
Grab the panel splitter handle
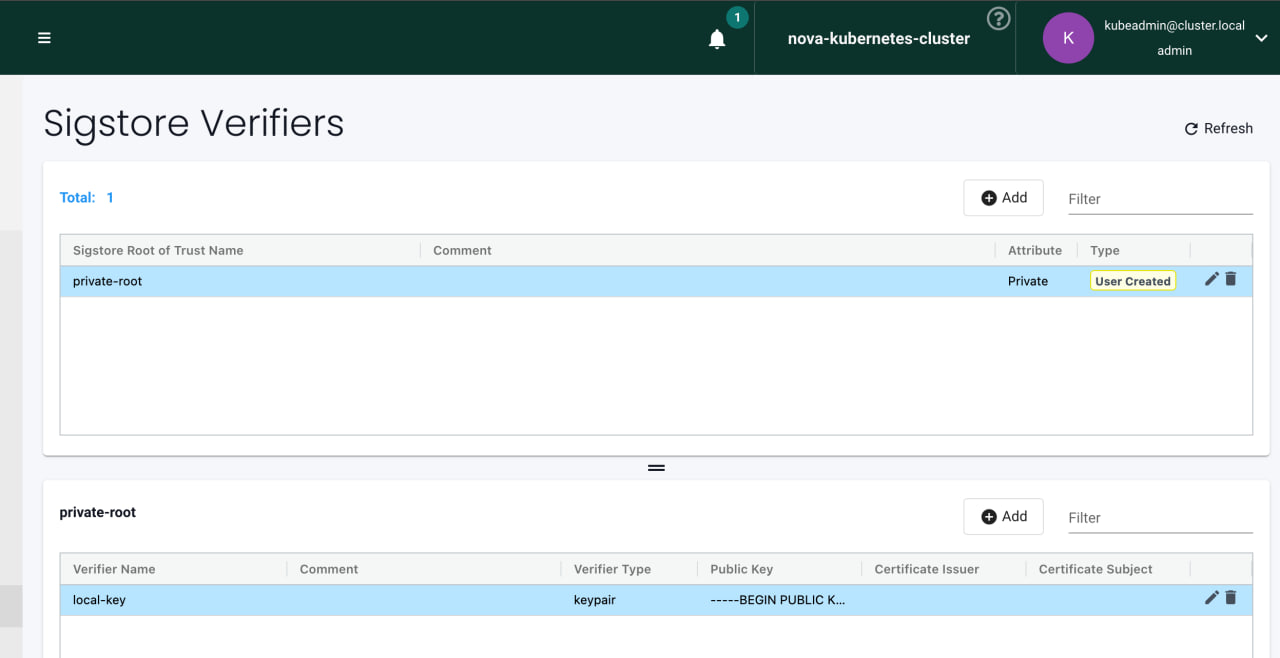[x=656, y=468]
